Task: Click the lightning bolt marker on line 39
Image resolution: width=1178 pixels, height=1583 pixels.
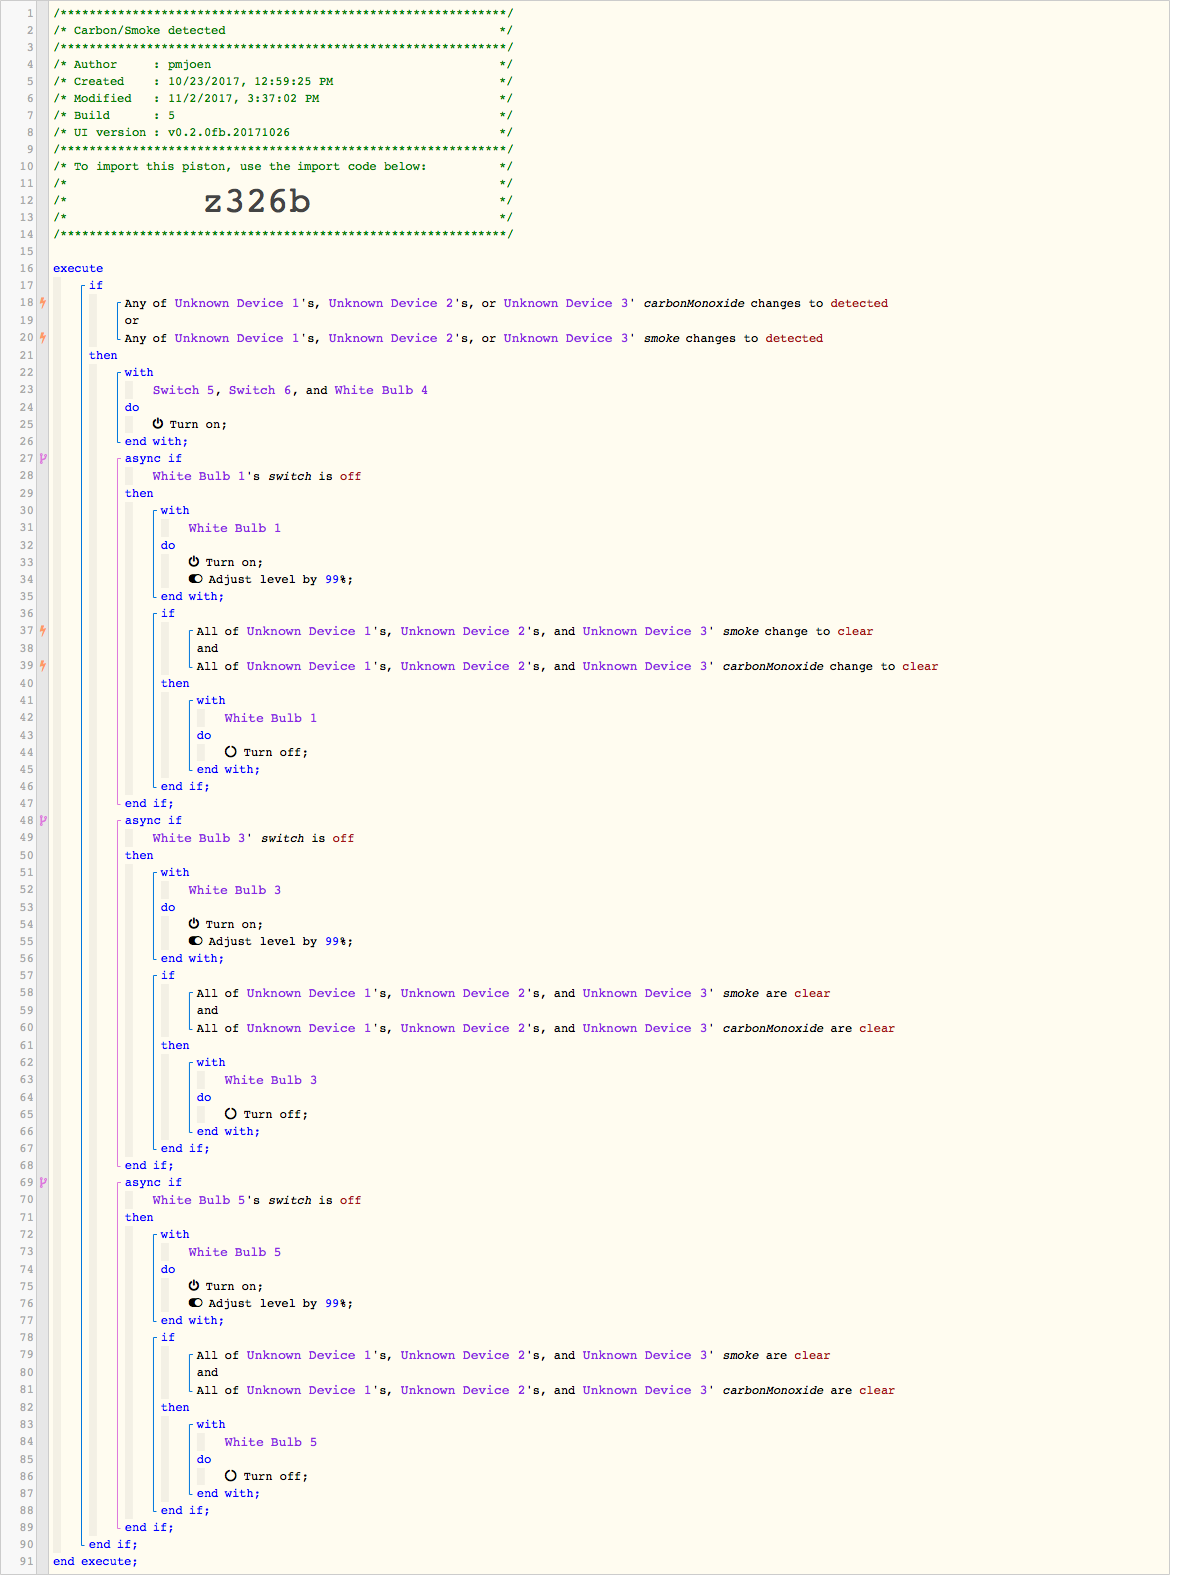Action: coord(43,666)
